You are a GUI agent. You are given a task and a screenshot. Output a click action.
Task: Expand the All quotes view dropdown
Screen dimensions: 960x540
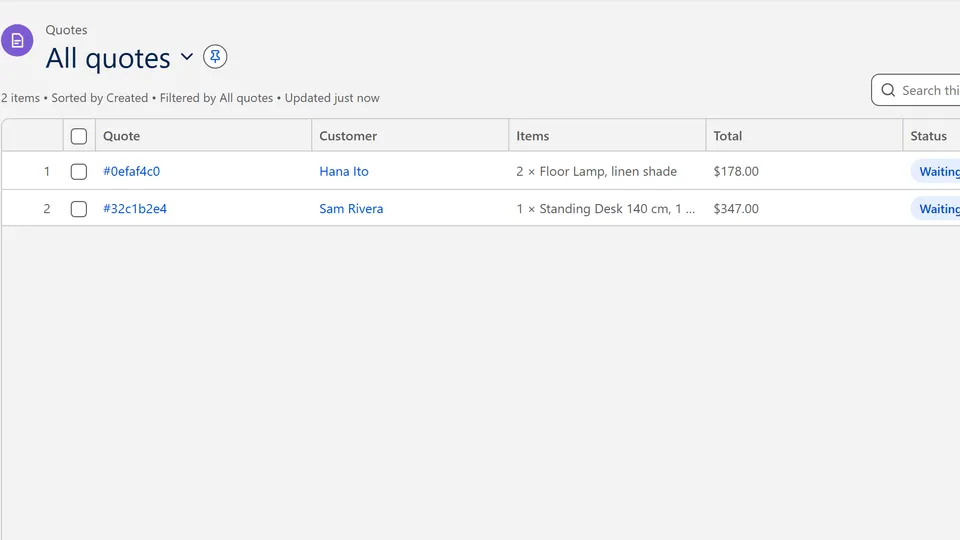[187, 57]
